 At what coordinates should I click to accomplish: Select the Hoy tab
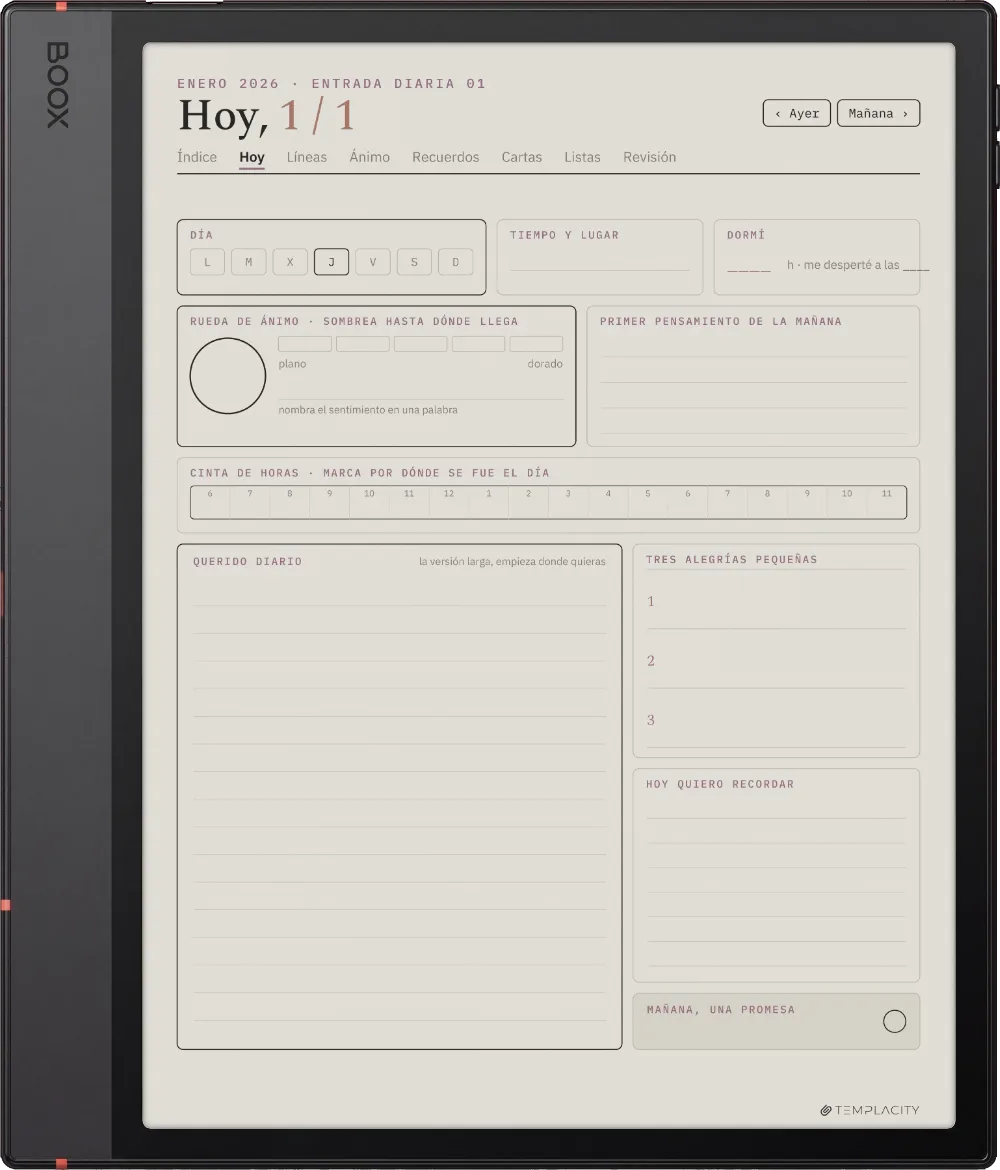251,157
